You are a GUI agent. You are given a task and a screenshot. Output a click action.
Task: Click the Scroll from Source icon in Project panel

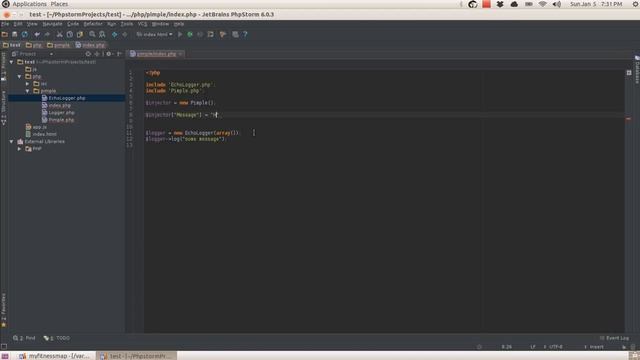[88, 54]
